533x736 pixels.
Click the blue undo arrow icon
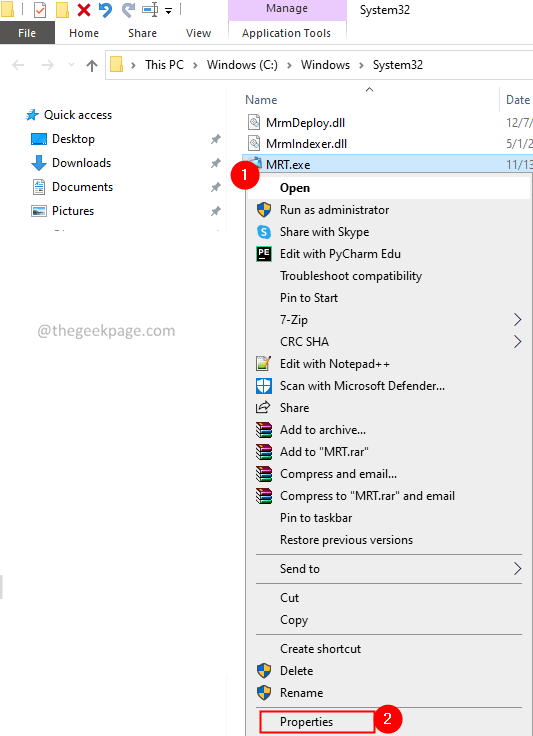pyautogui.click(x=106, y=10)
